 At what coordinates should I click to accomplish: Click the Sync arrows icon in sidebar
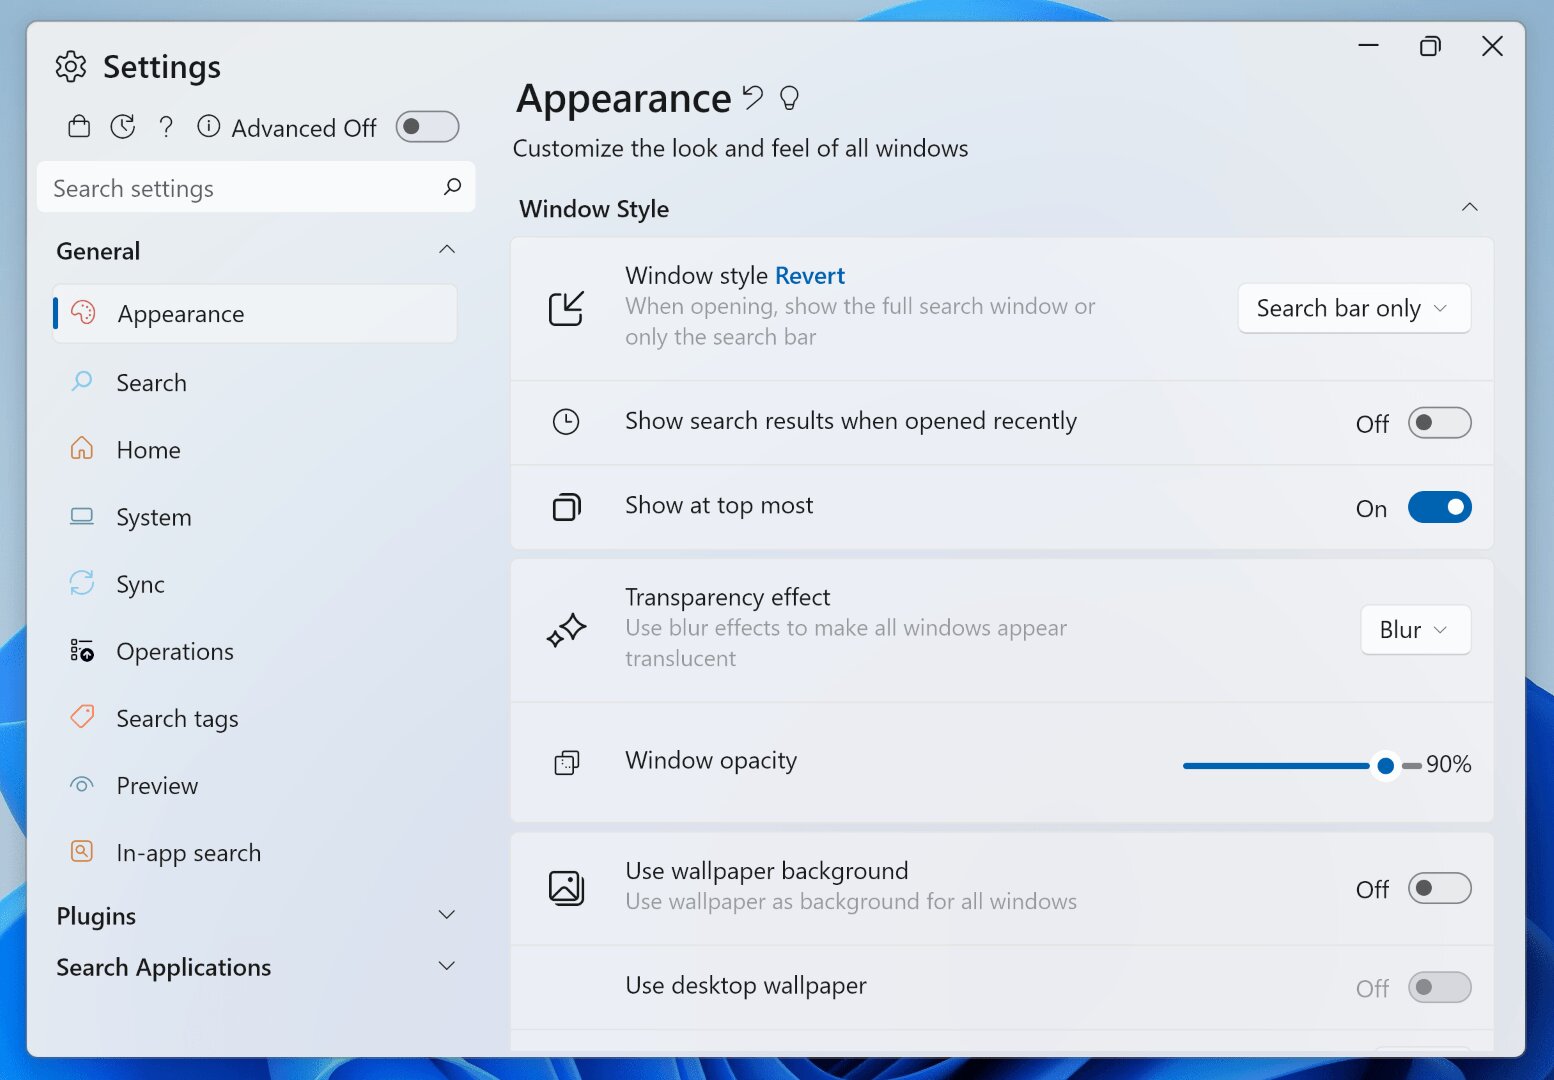coord(82,583)
